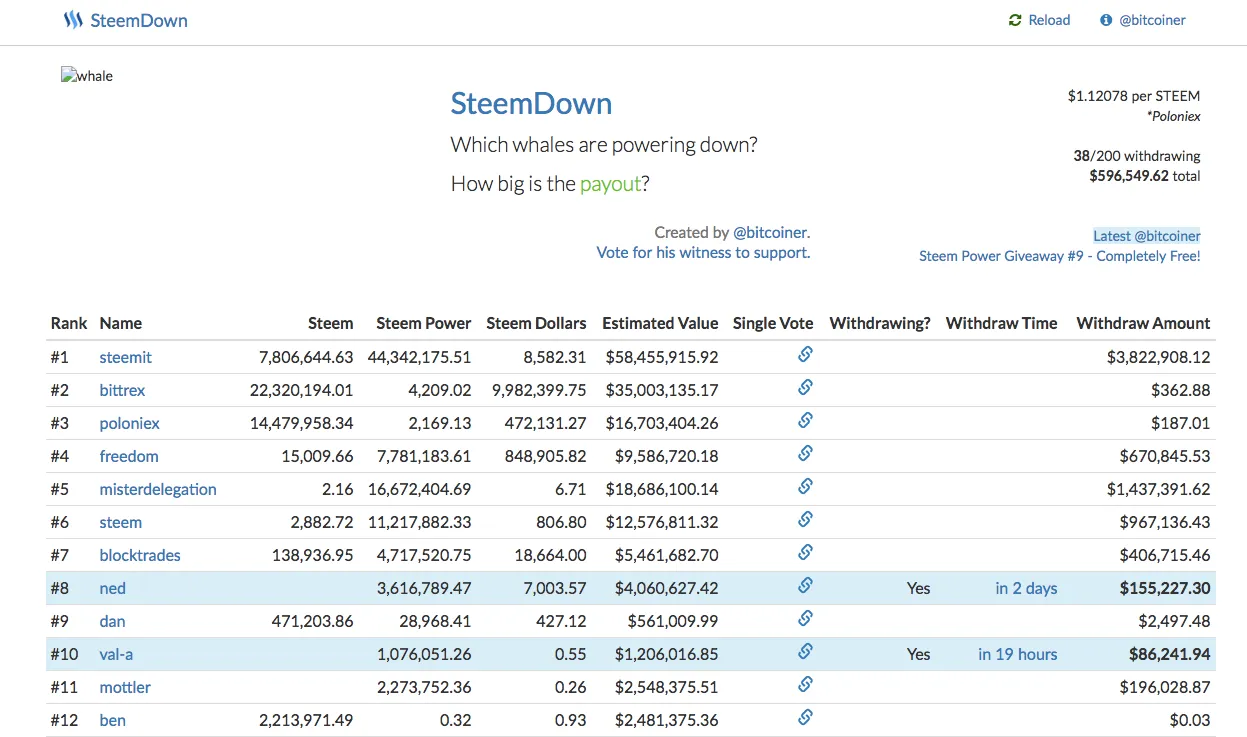The image size is (1247, 737).
Task: Click the $1.12078 per STEEM price
Action: (x=1134, y=96)
